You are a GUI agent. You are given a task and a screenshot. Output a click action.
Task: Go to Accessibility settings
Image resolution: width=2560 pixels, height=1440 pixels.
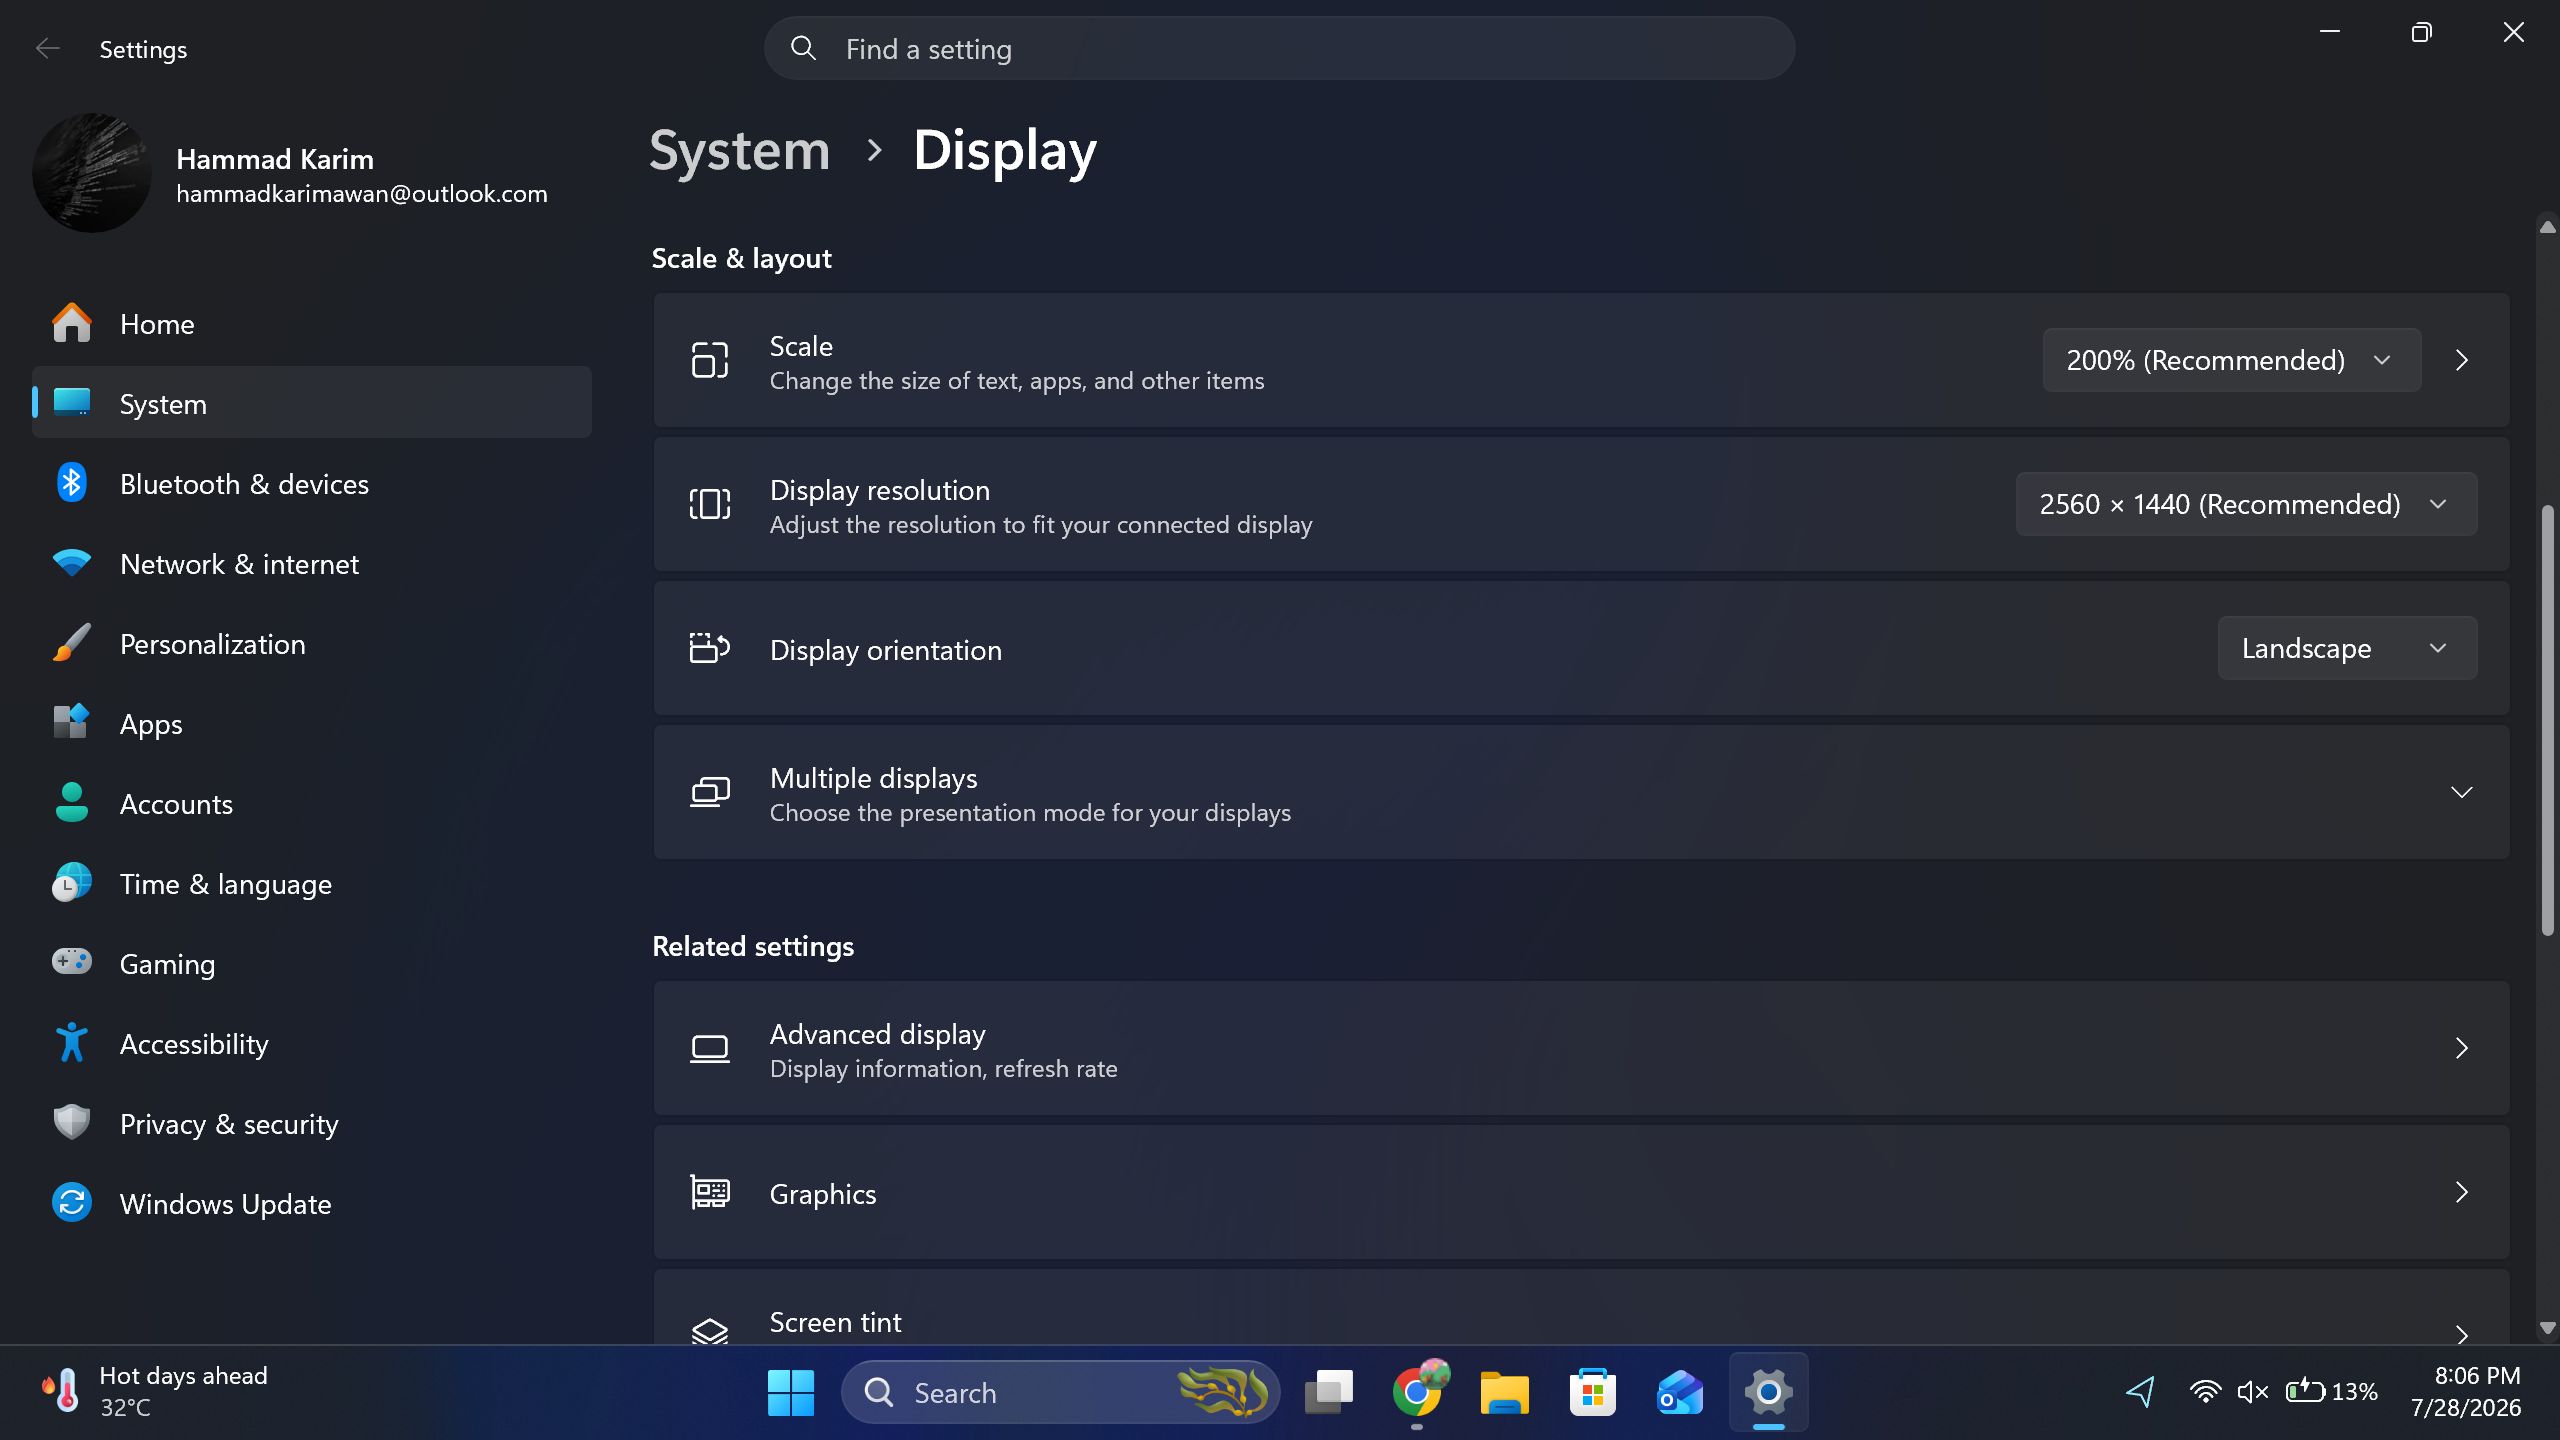coord(312,1044)
